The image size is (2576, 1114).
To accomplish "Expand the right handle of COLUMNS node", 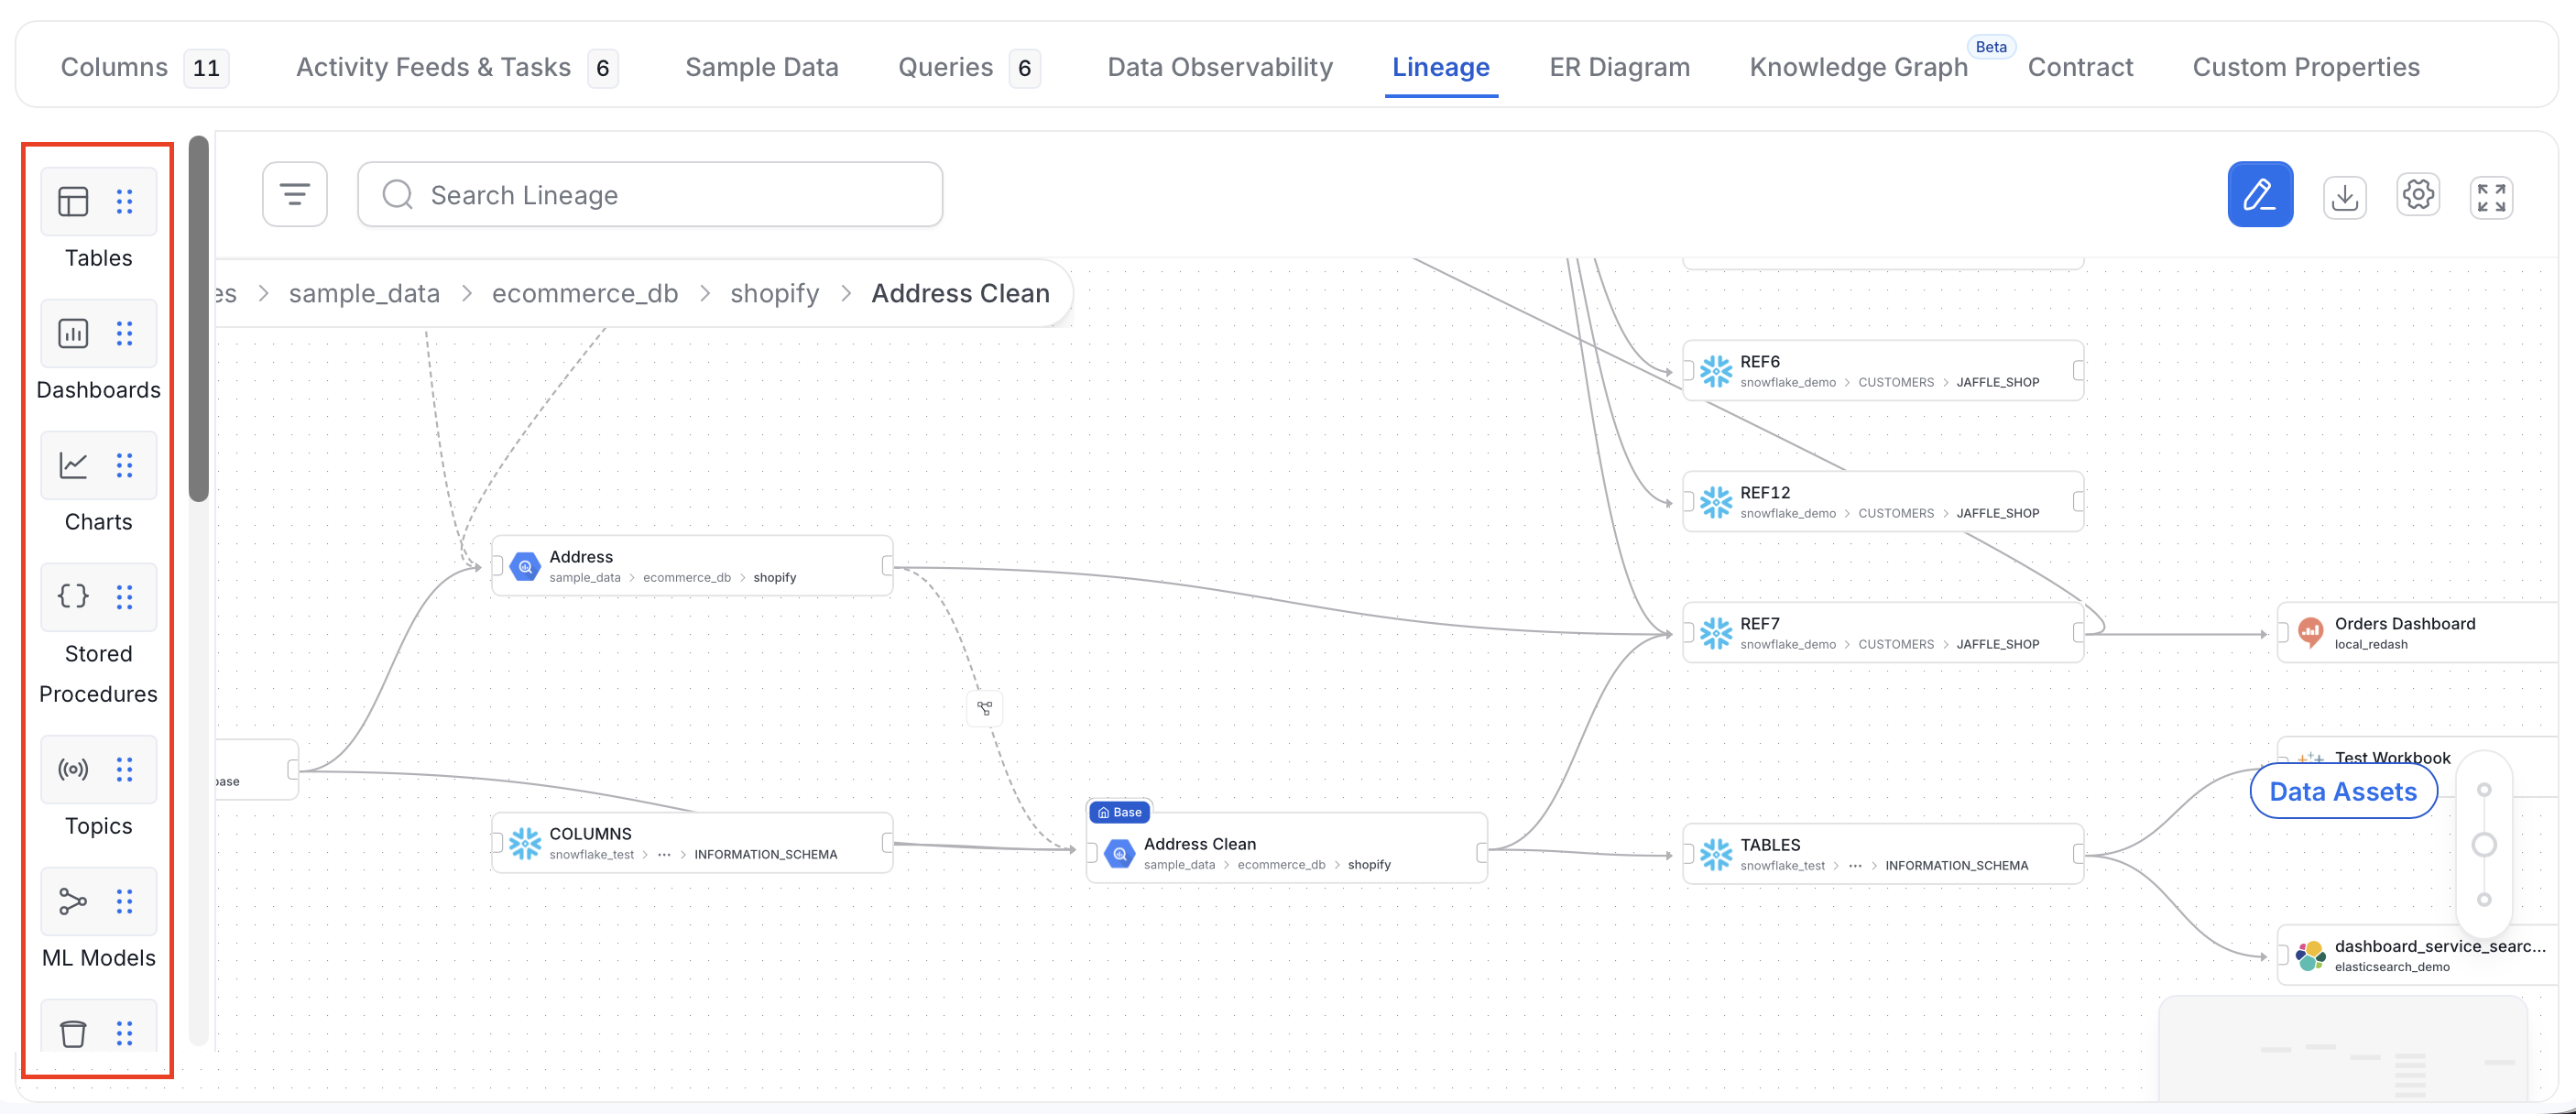I will click(888, 842).
